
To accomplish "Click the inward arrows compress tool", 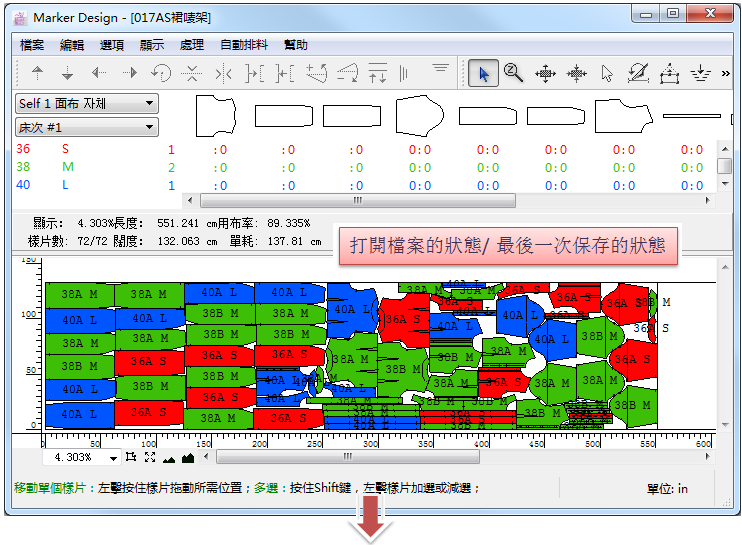I will coord(576,73).
